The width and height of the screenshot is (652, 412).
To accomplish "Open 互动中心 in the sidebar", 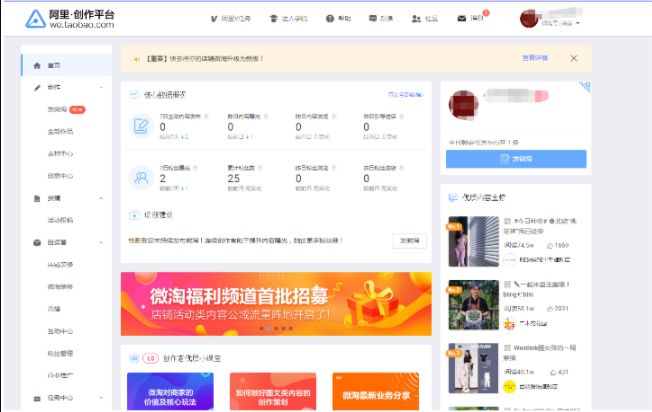I will click(x=60, y=331).
